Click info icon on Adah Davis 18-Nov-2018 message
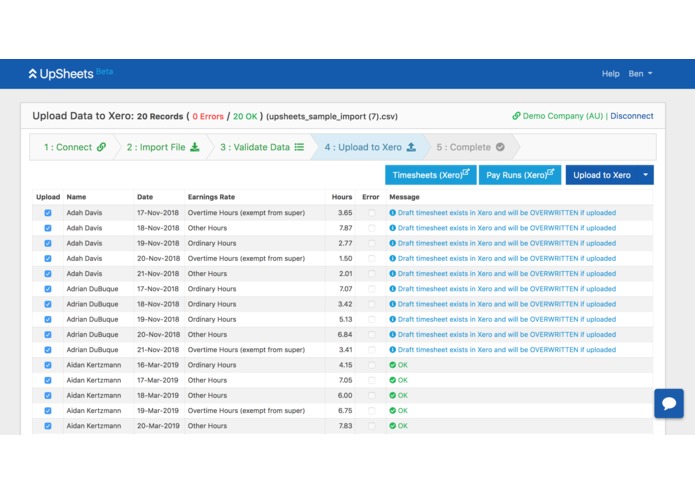 392,228
